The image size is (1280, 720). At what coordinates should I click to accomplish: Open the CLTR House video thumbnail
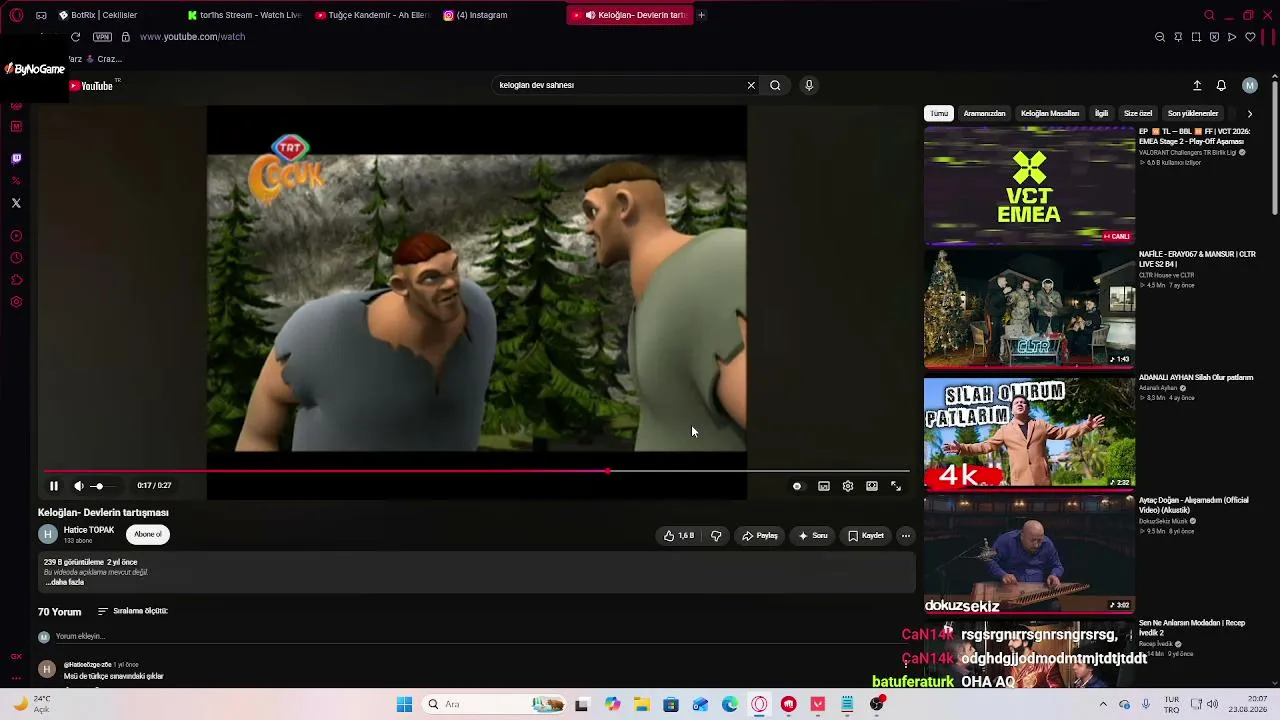1029,308
